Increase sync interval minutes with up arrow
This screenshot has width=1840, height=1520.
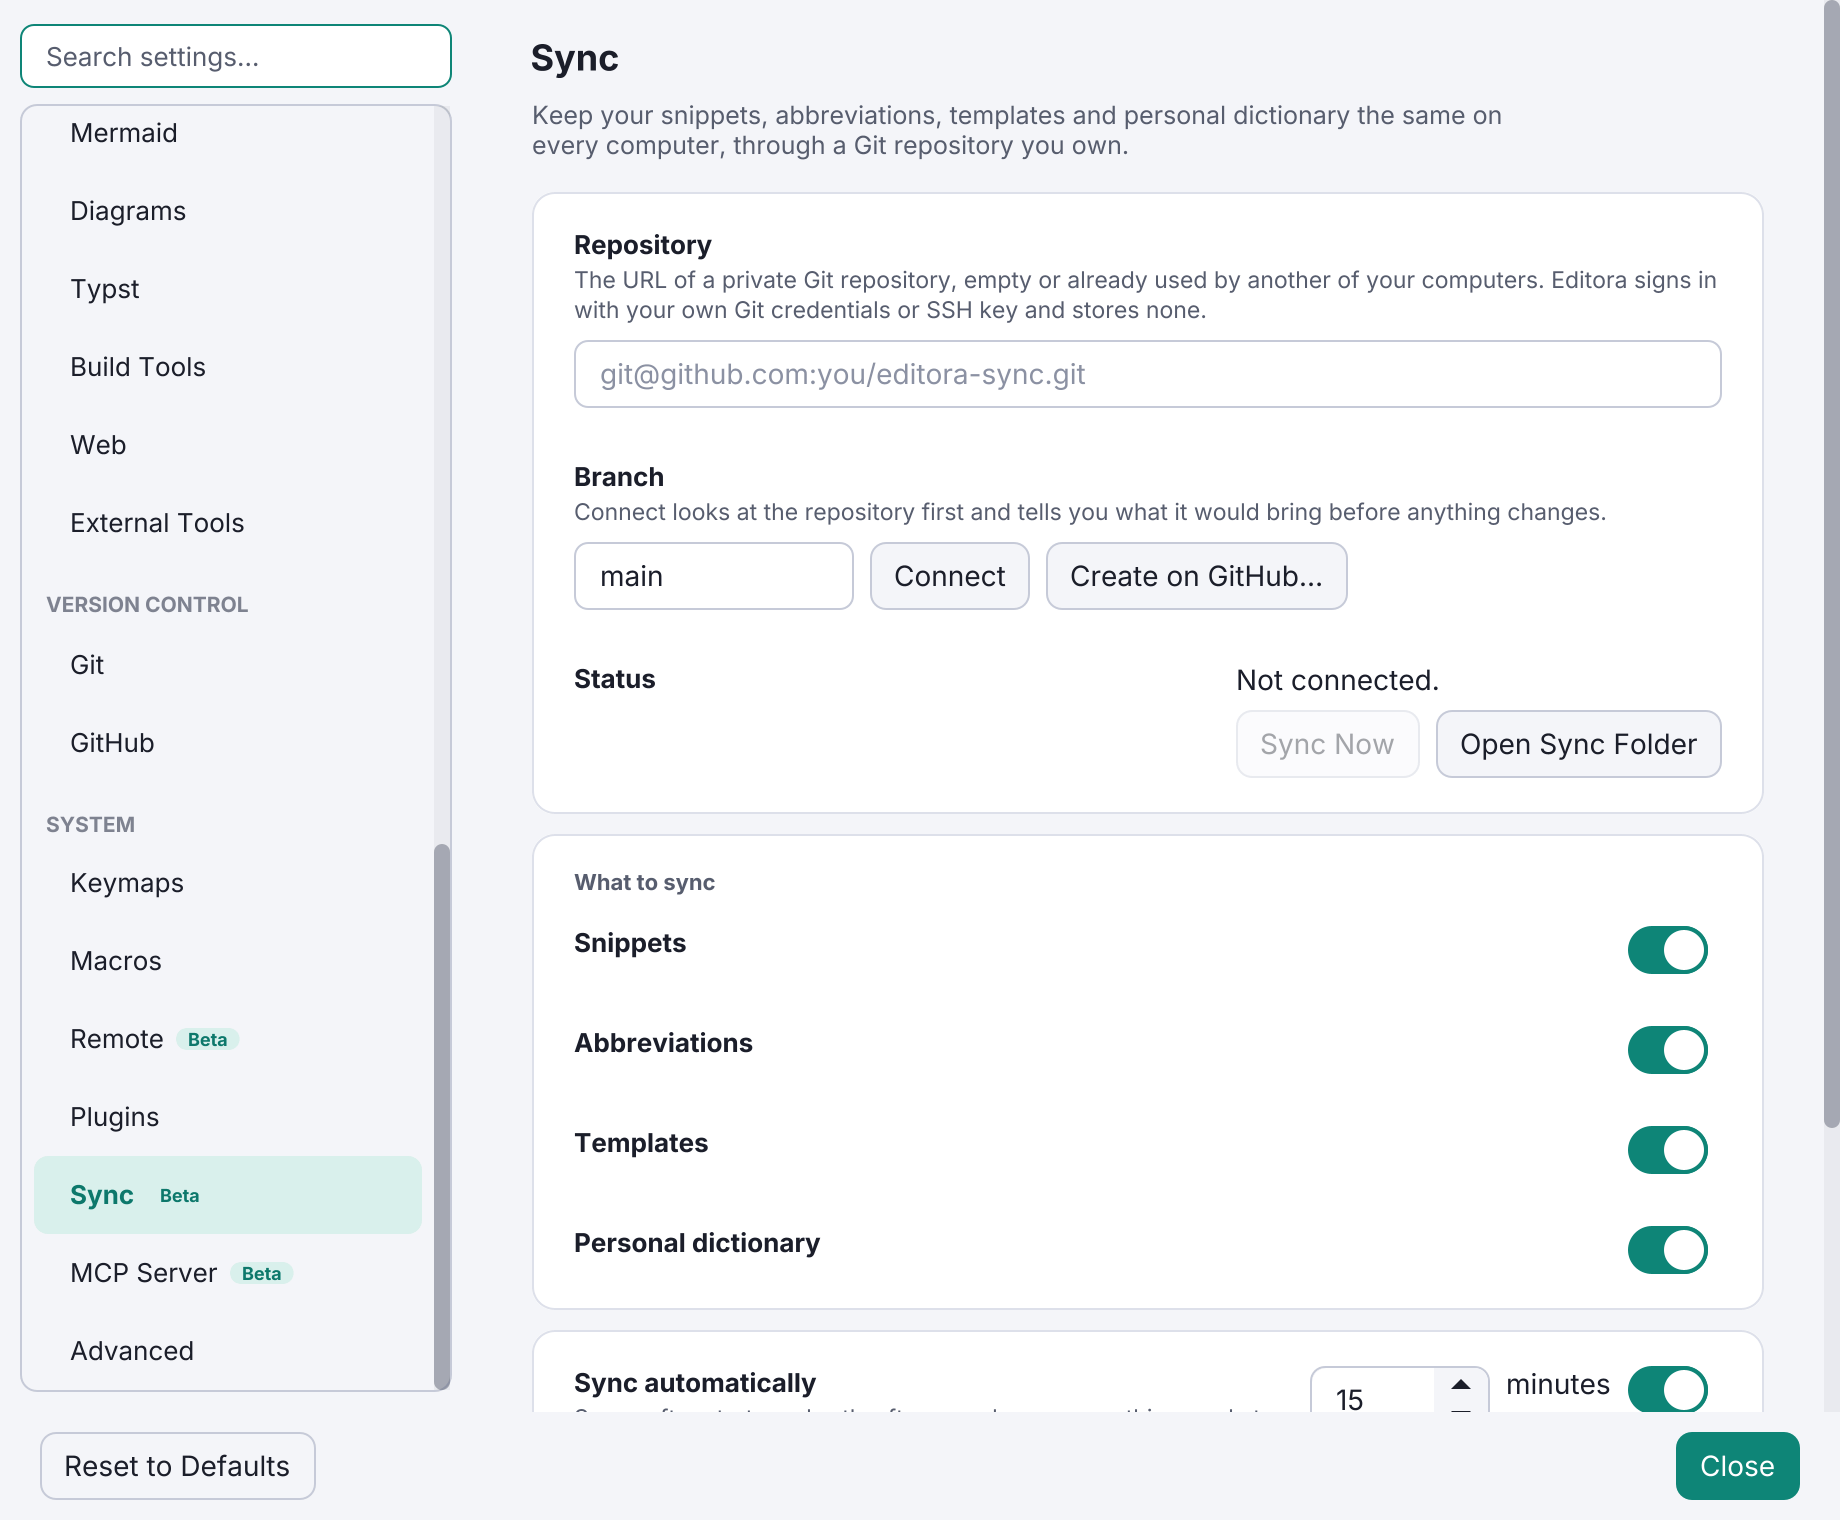(1461, 1385)
